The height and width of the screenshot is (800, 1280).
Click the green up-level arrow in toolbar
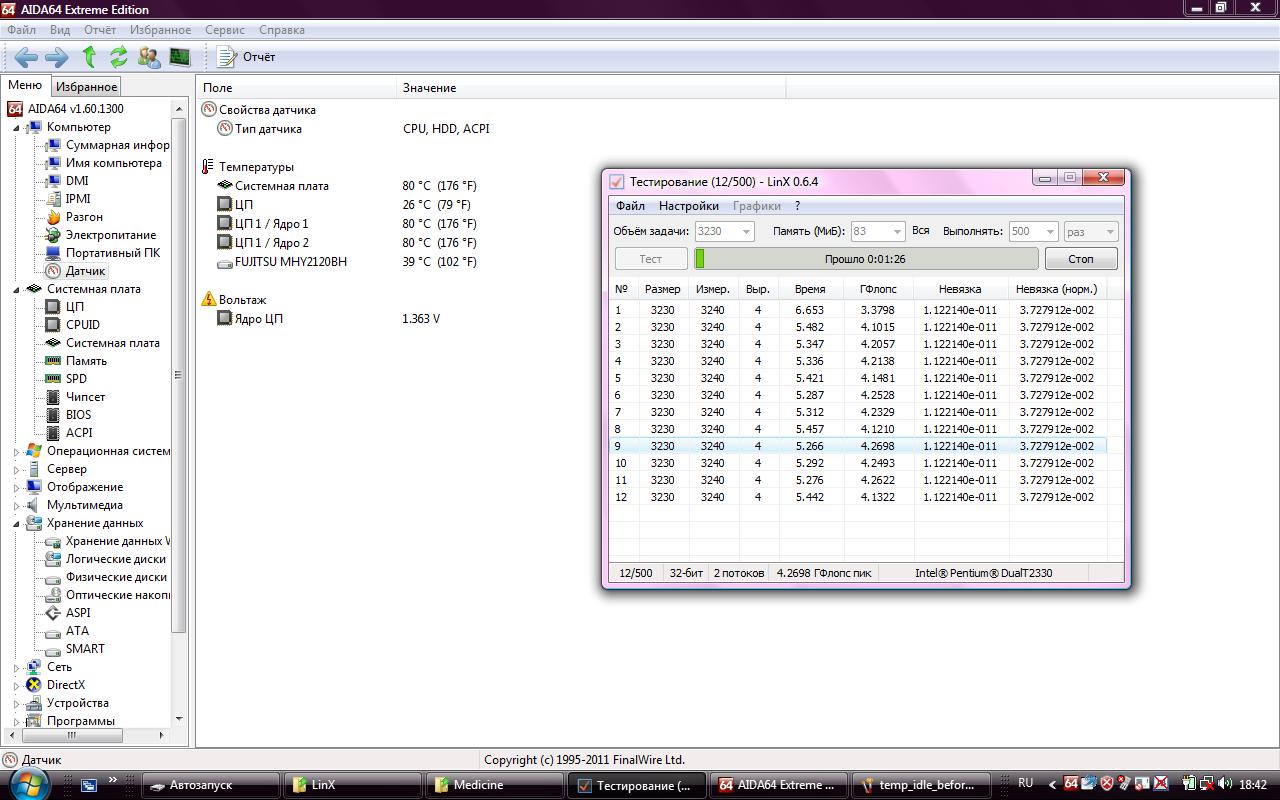pos(89,57)
